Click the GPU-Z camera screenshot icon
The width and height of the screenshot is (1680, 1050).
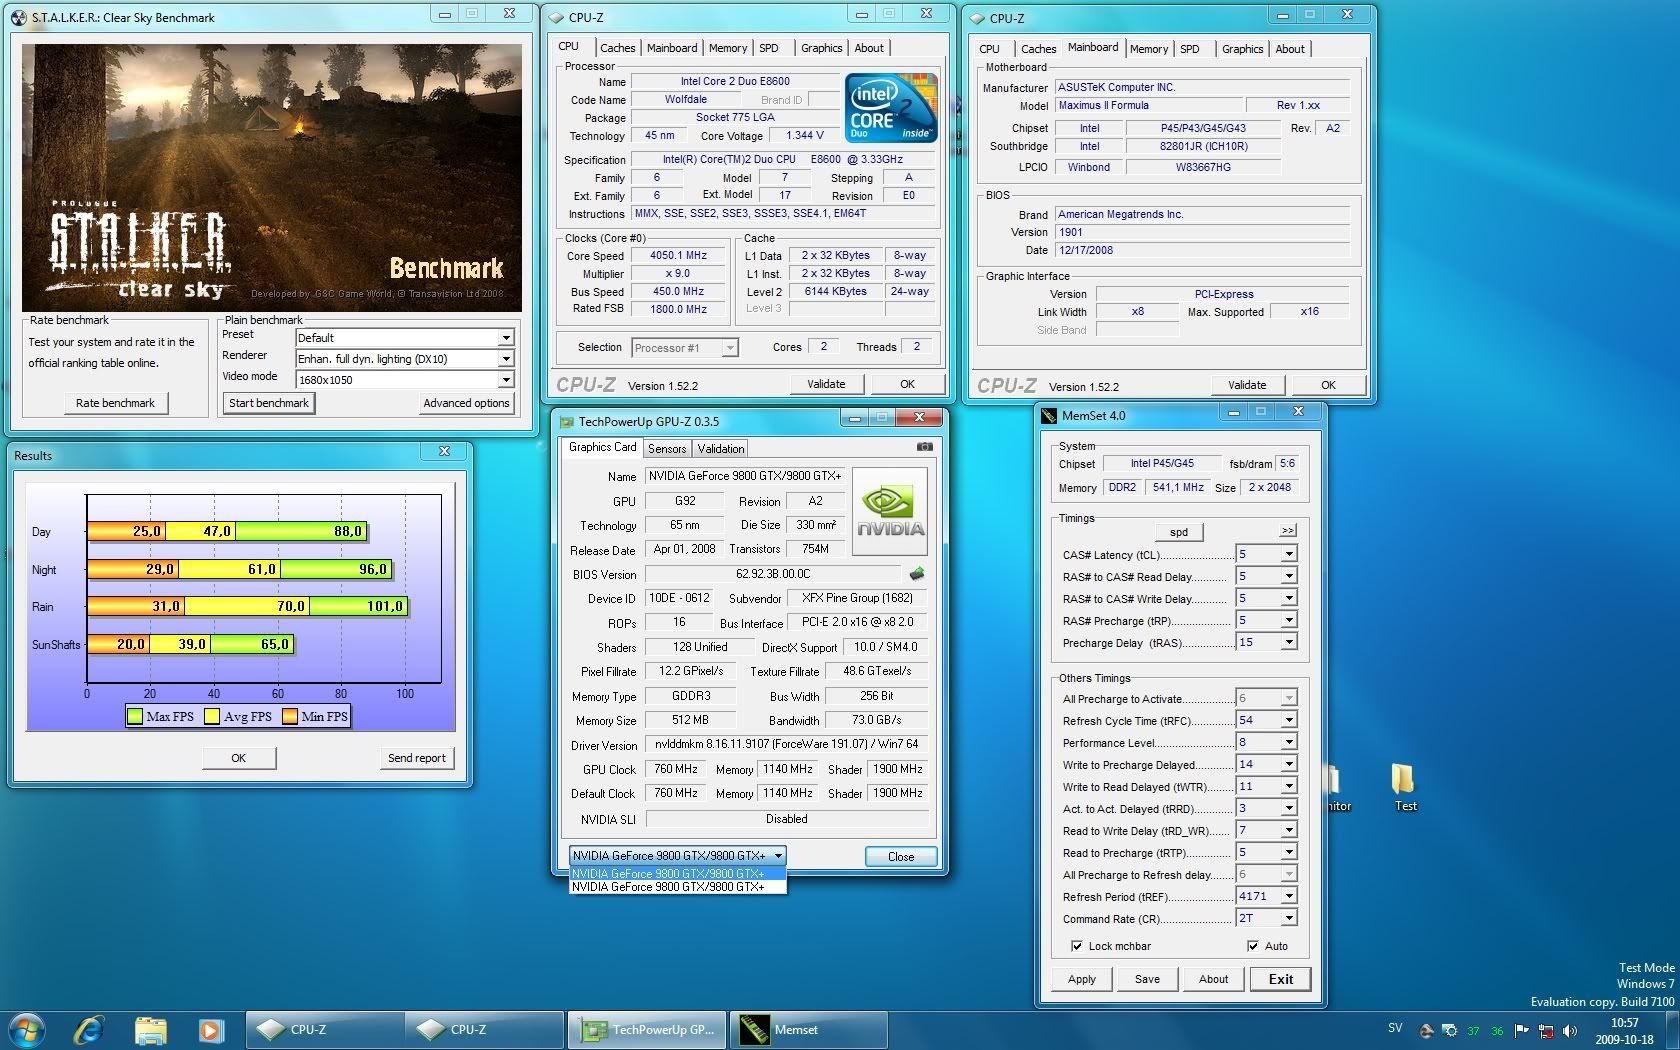click(925, 447)
